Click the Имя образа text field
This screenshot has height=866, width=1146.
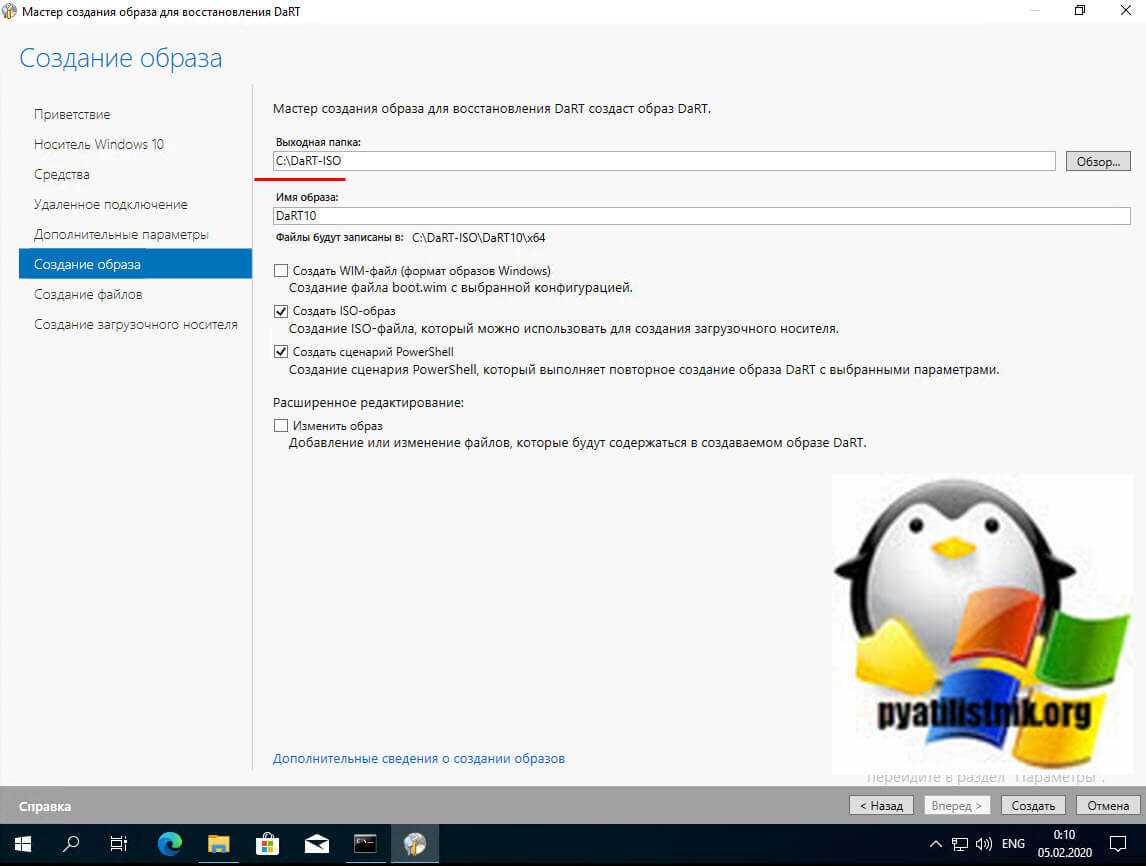700,216
